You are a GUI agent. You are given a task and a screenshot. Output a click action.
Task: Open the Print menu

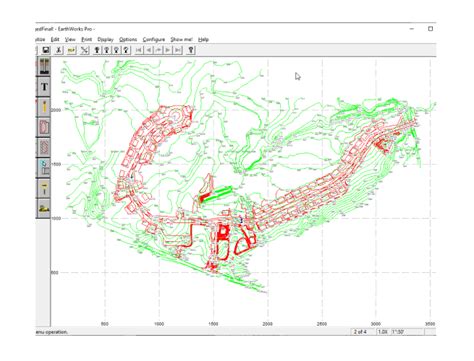[x=86, y=39]
